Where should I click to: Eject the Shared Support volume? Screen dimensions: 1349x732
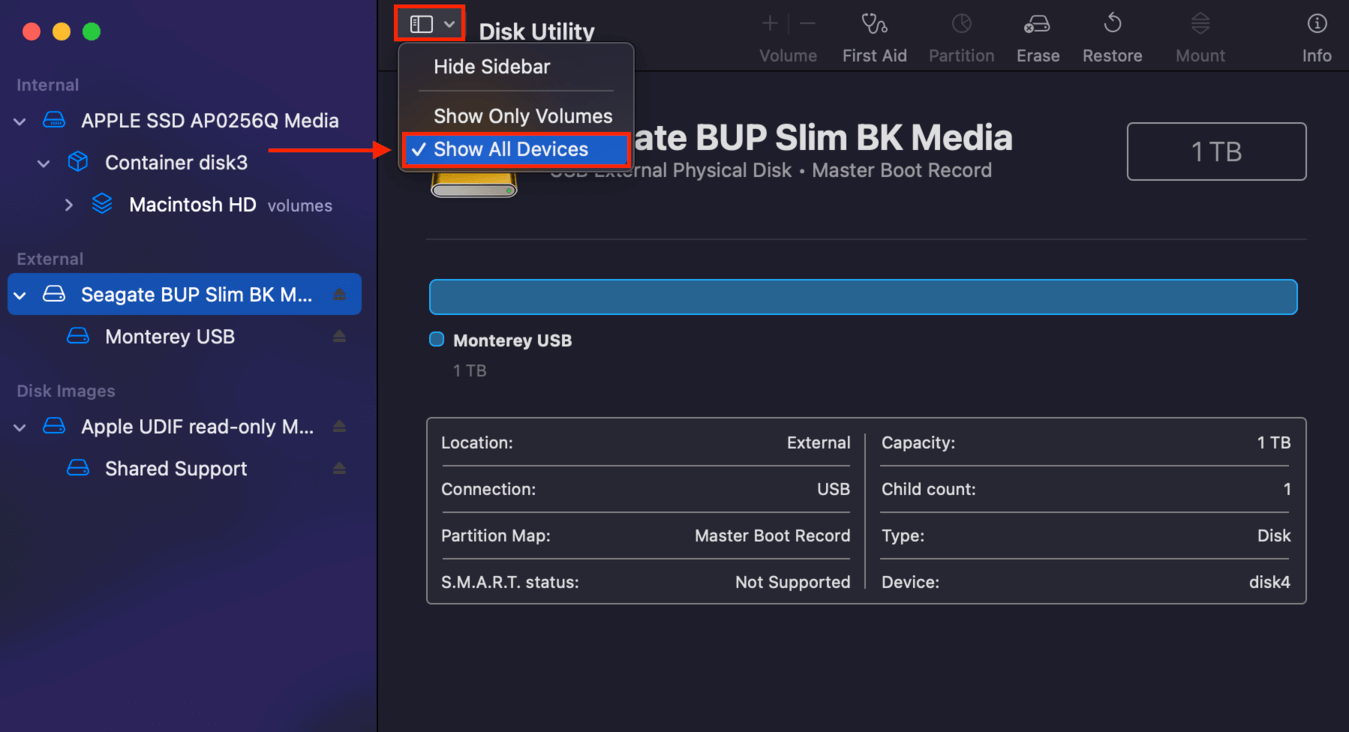point(340,469)
